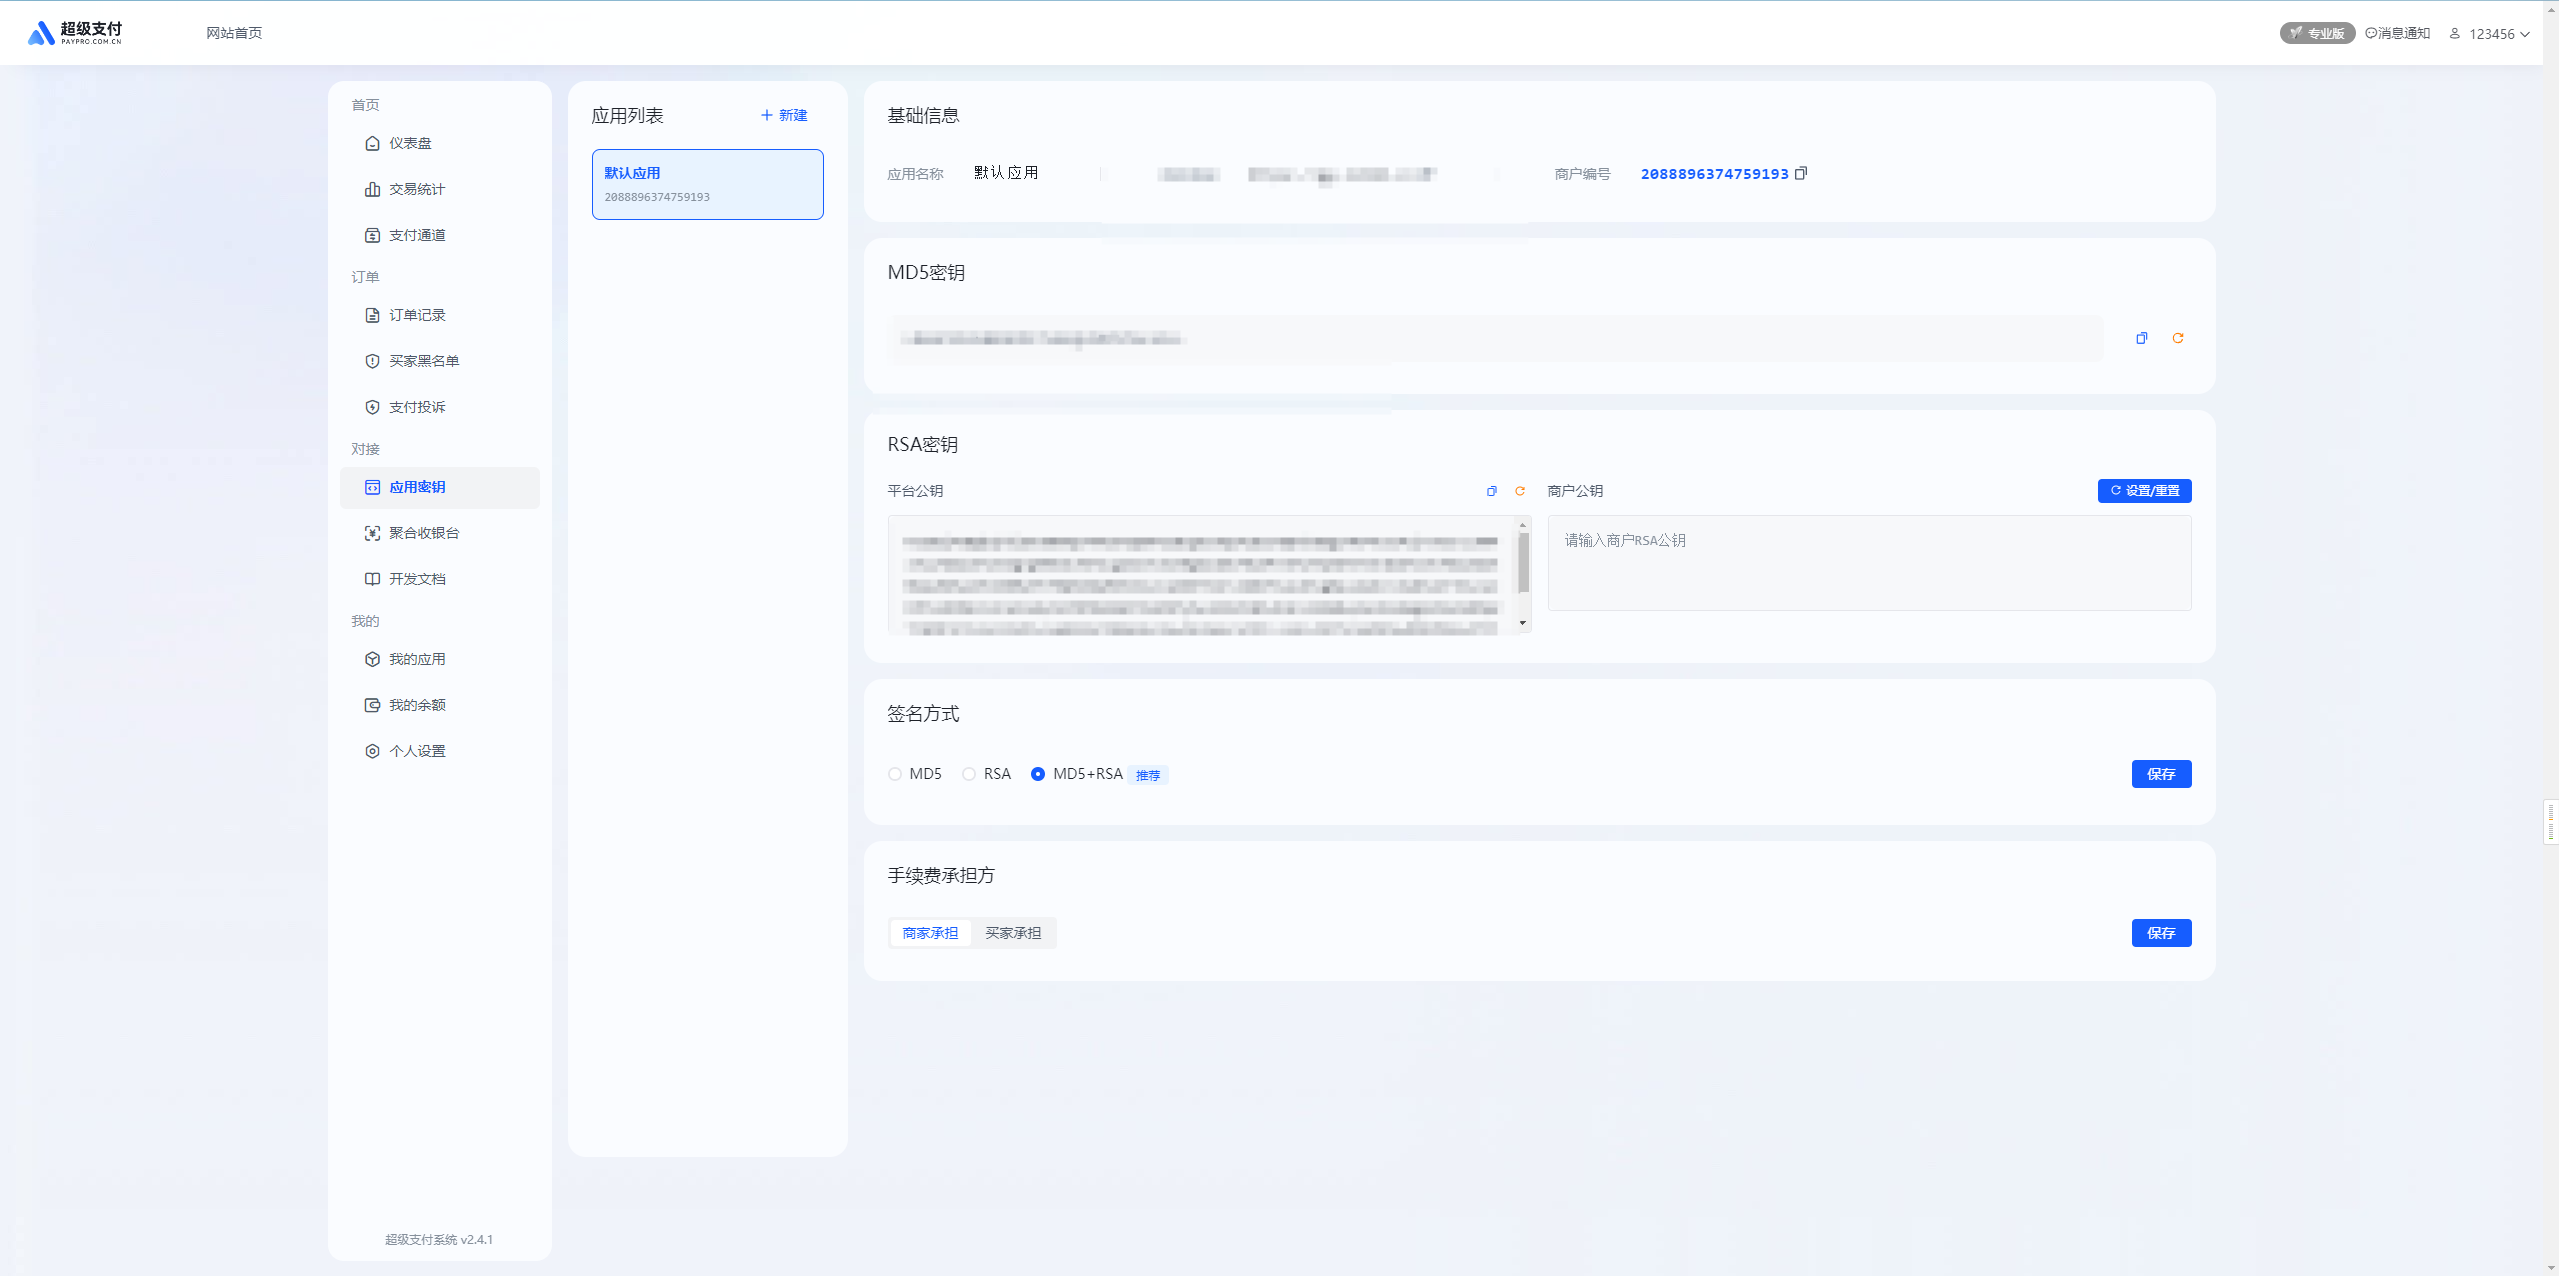The width and height of the screenshot is (2559, 1276).
Task: Save the signature method setting
Action: pyautogui.click(x=2160, y=774)
